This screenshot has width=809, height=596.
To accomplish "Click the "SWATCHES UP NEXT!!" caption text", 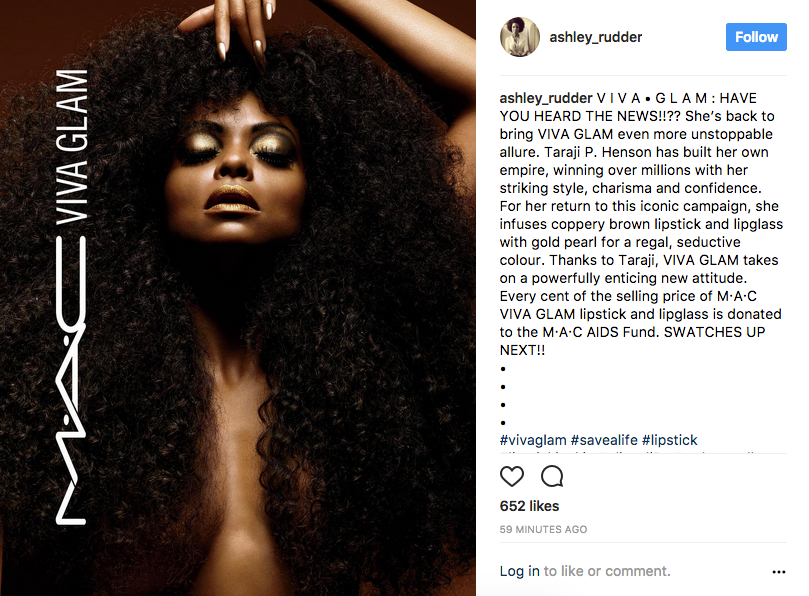I will 632,341.
